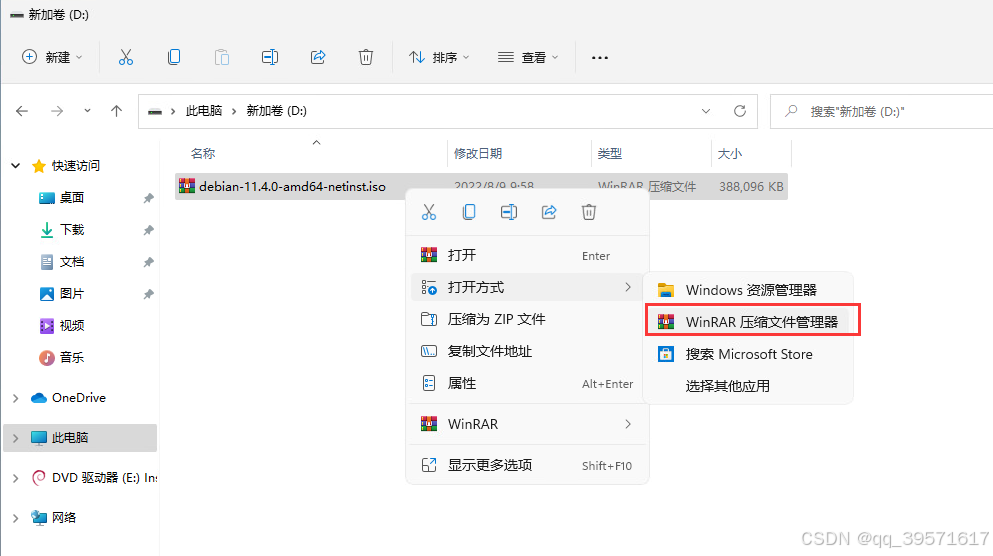Viewport: 993px width, 556px height.
Task: Click the Share icon in the top toolbar
Action: [318, 58]
